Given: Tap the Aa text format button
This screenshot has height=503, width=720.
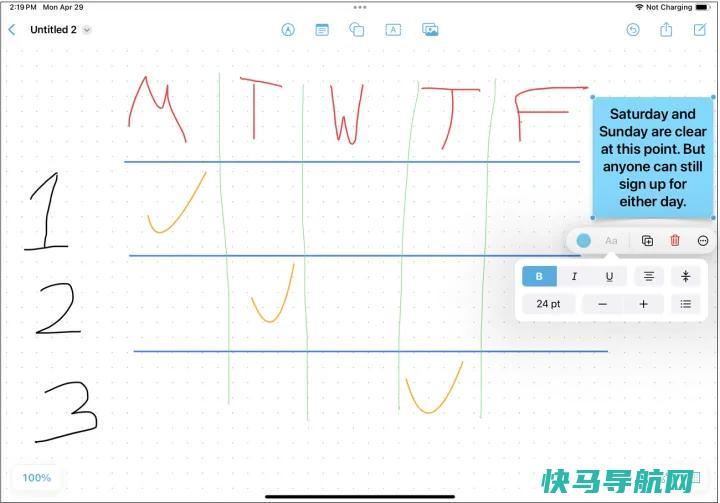Looking at the screenshot, I should pos(611,241).
